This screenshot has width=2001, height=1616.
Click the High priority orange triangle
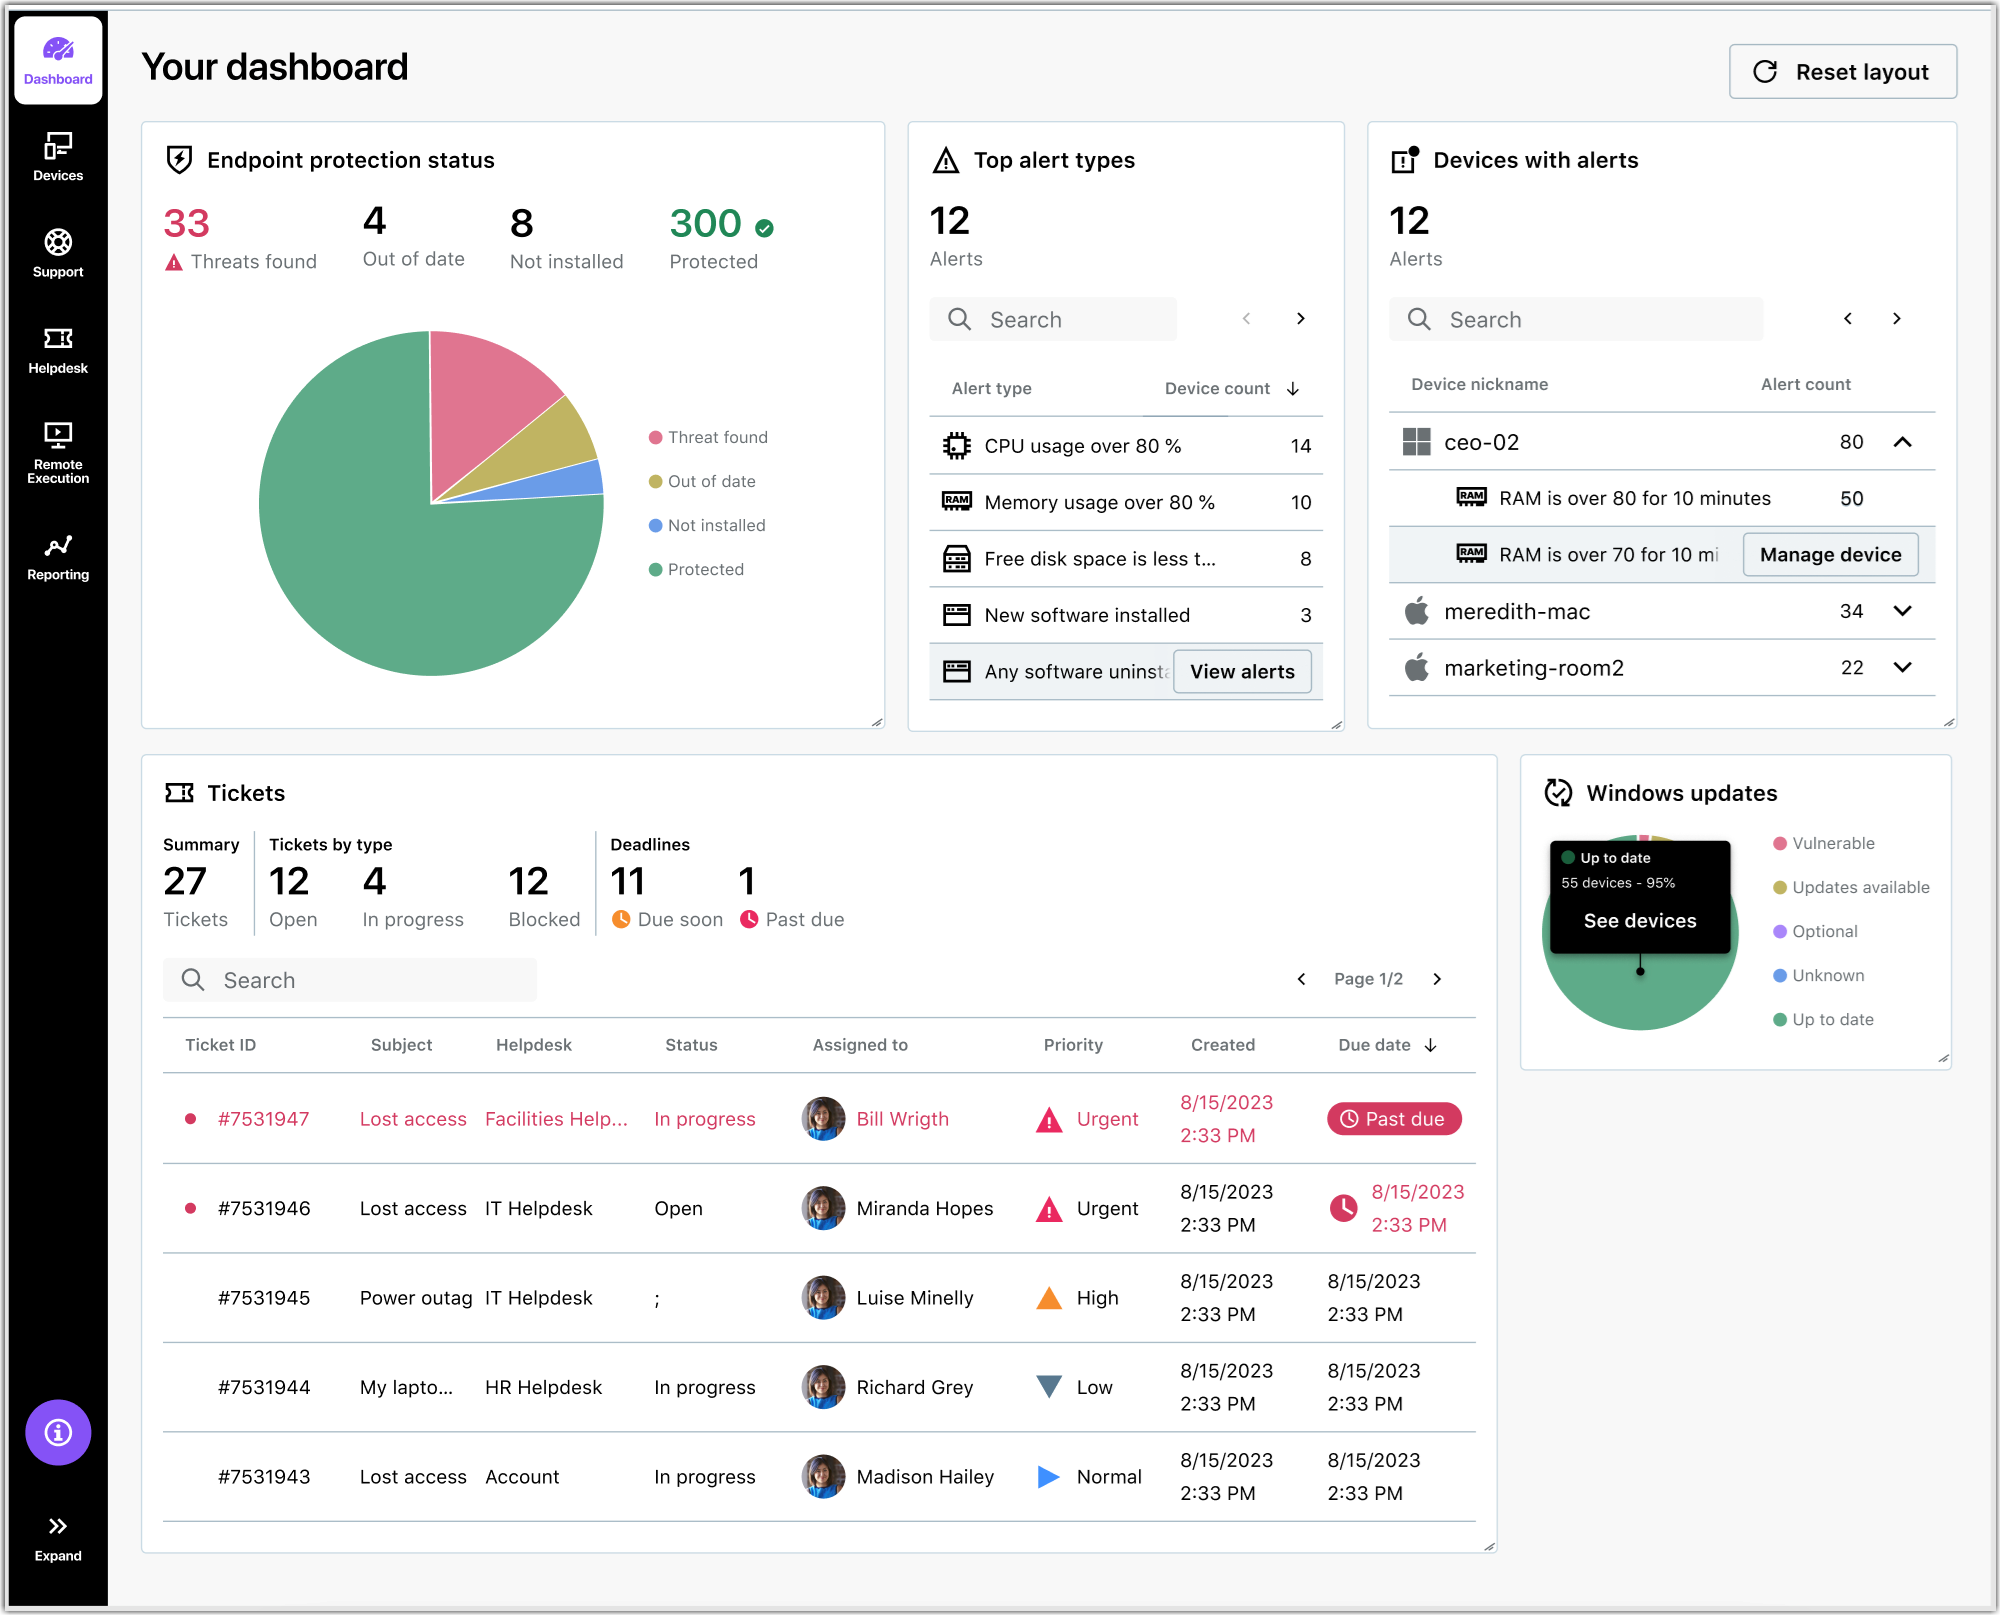[1049, 1298]
